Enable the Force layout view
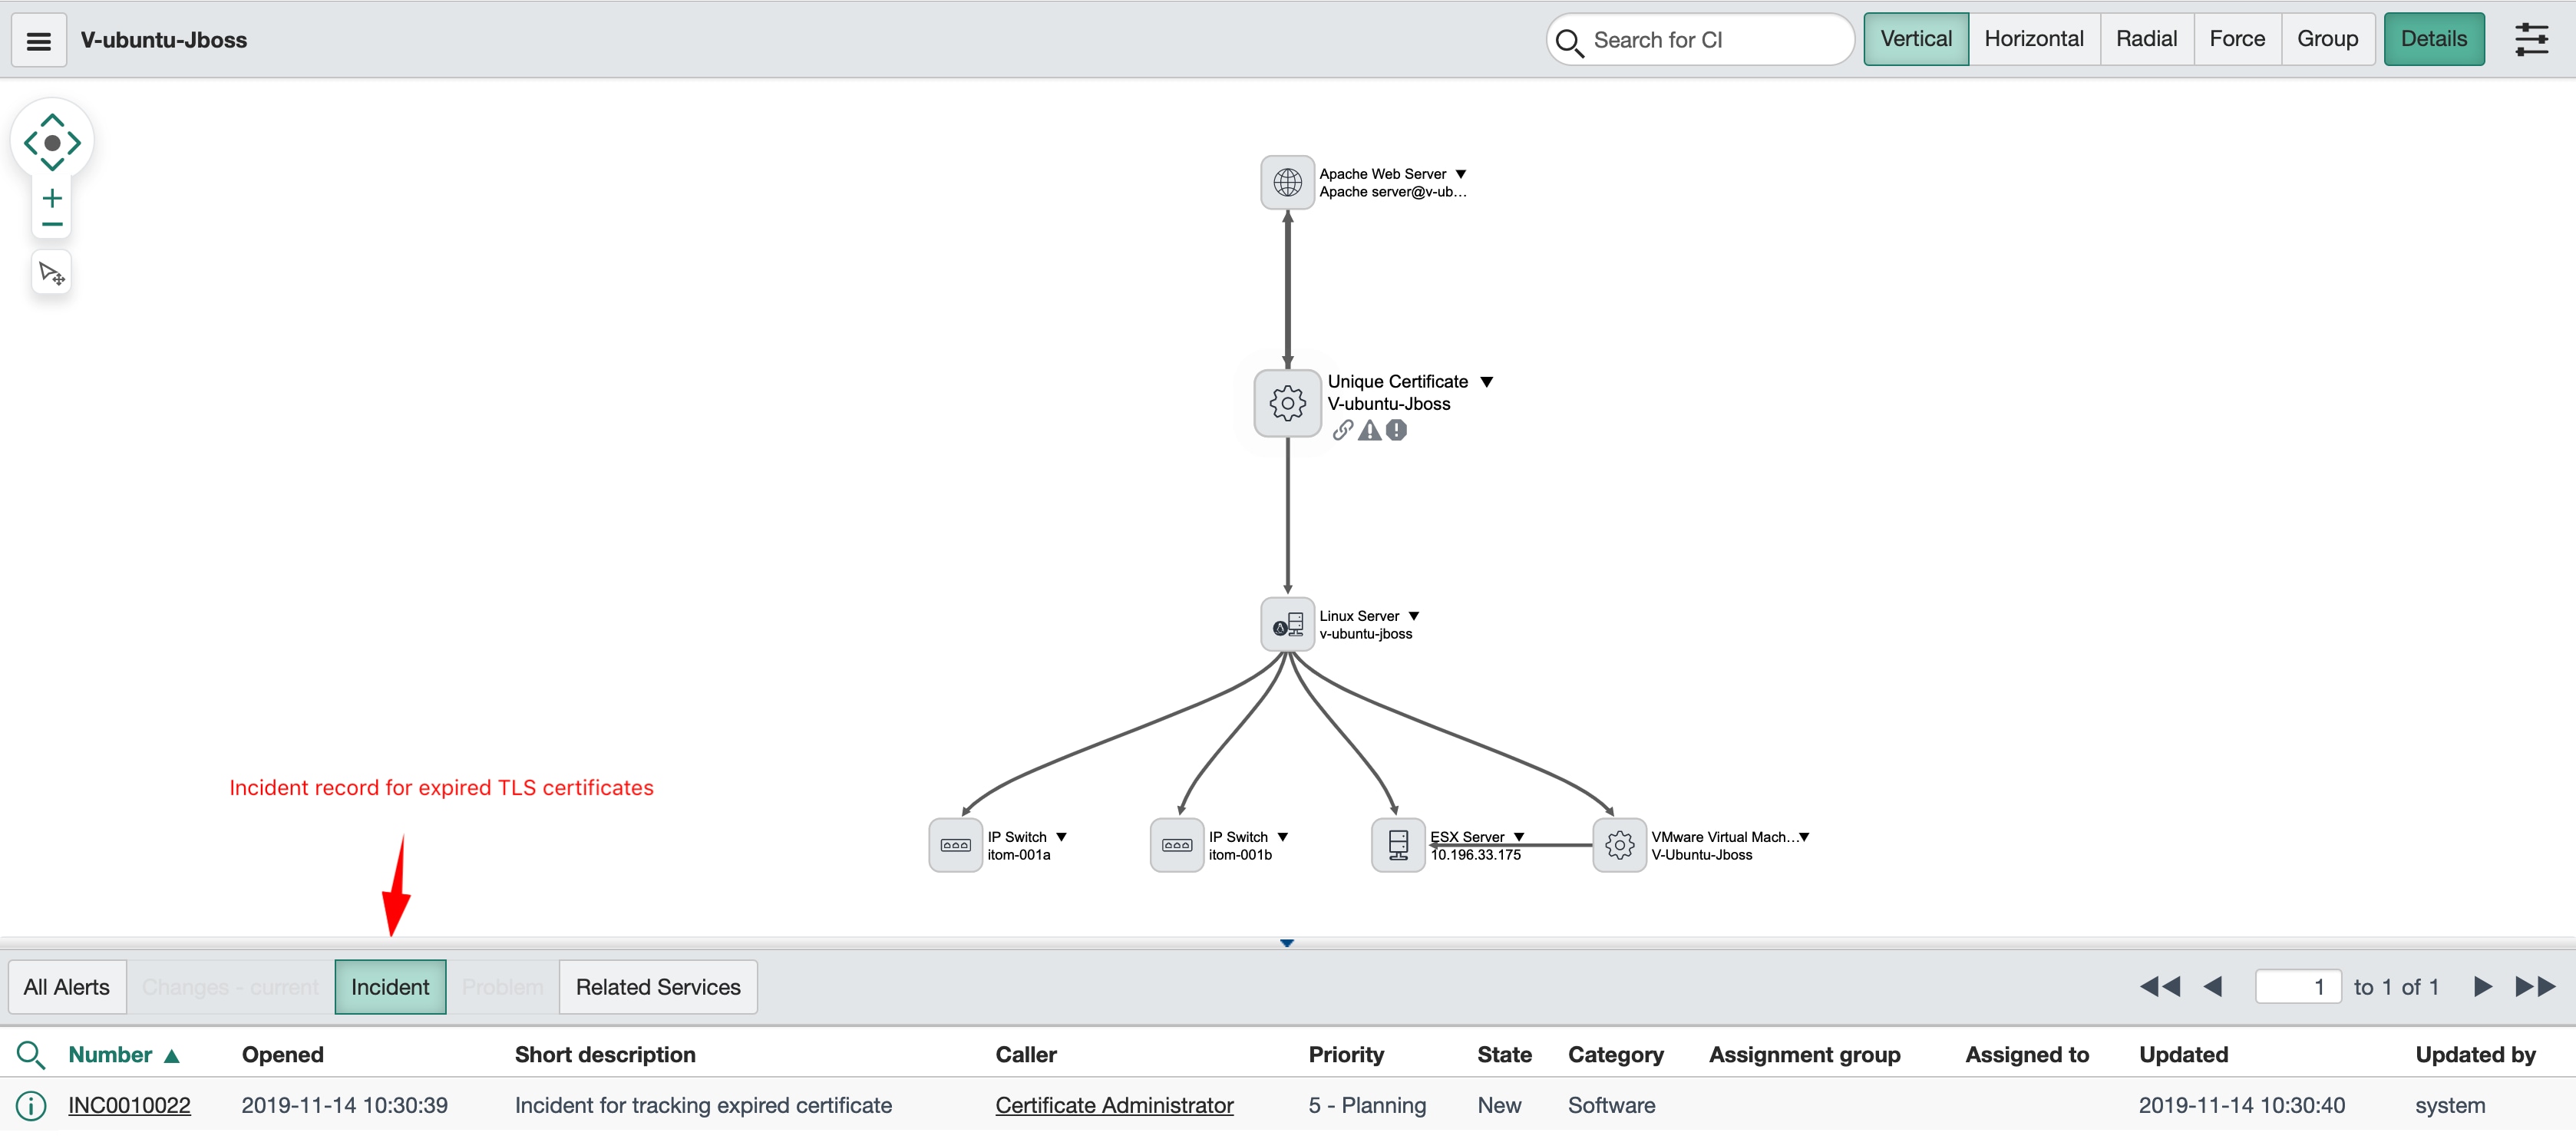Image resolution: width=2576 pixels, height=1139 pixels. (2237, 38)
